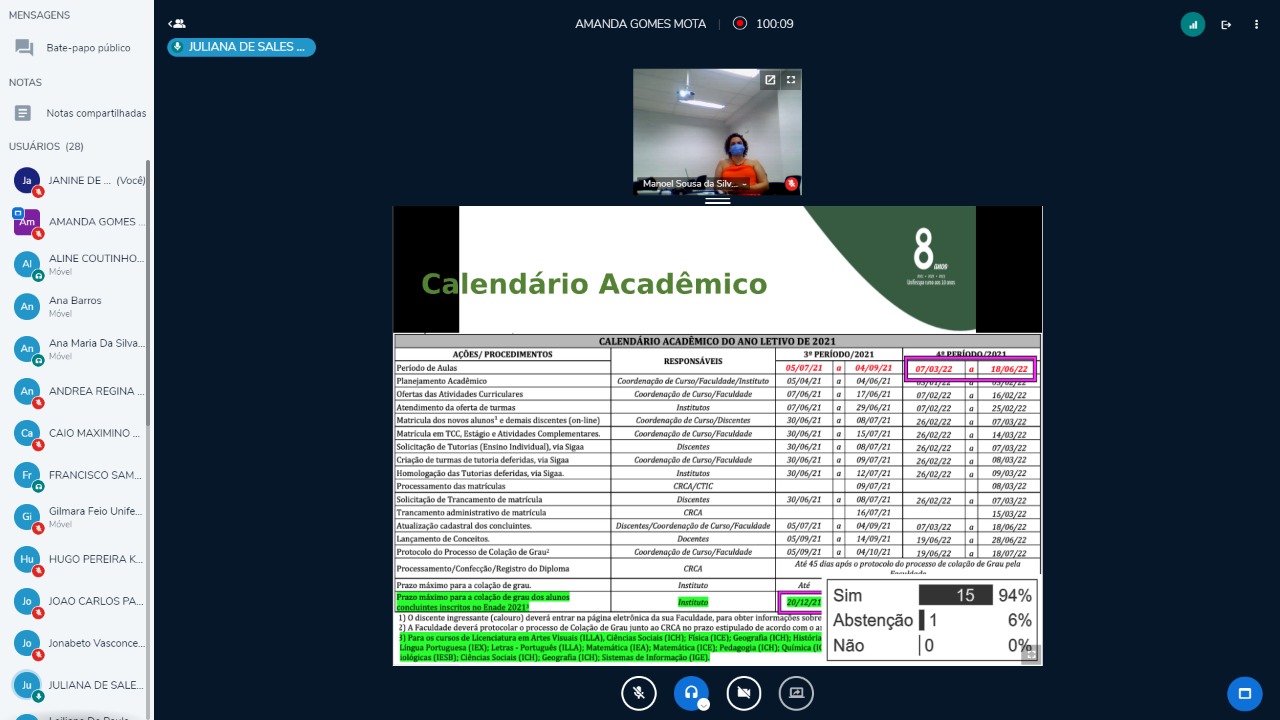Select user Ana Maria Da Silva
1280x720 pixels.
point(78,349)
